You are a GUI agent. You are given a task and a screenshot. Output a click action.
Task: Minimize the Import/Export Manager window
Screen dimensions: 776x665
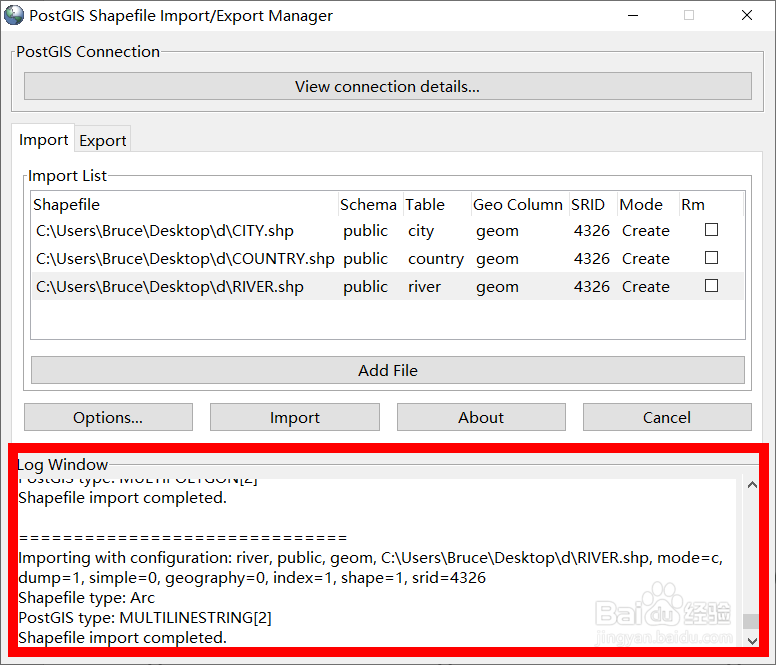(x=630, y=16)
